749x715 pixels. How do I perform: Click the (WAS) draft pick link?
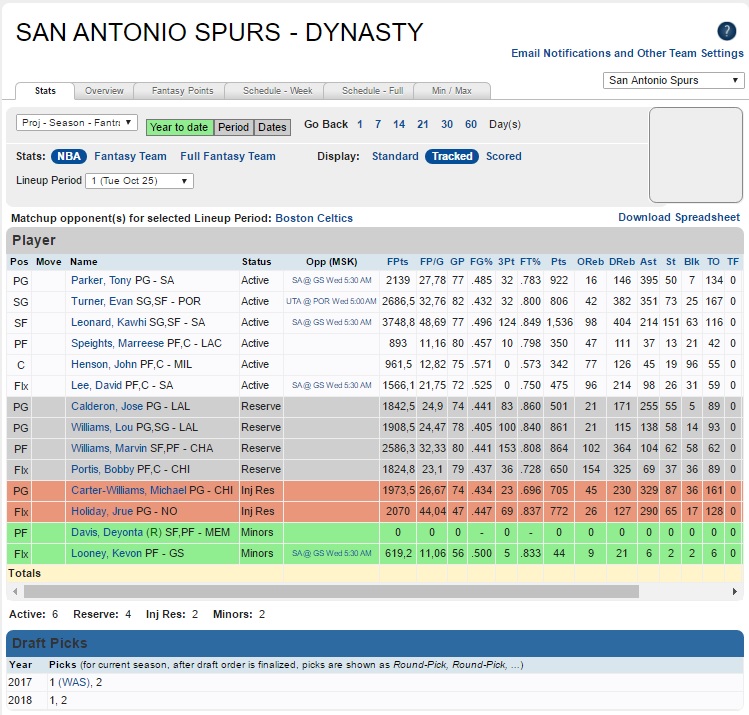74,683
